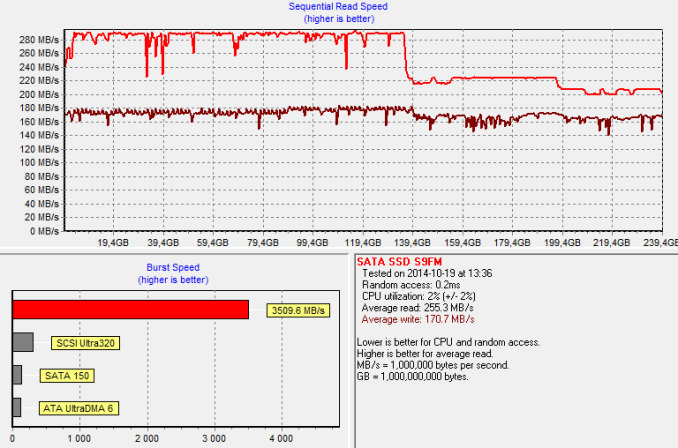Click the 'GB = 1,000,000,000 bytes.' line
Image resolution: width=678 pixels, height=448 pixels.
coord(413,377)
